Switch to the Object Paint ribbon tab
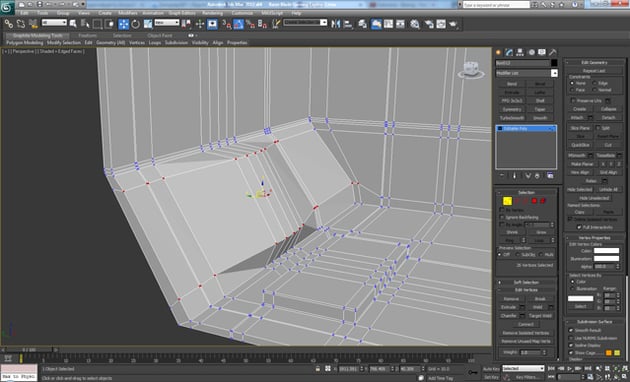This screenshot has width=630, height=382. click(x=160, y=35)
